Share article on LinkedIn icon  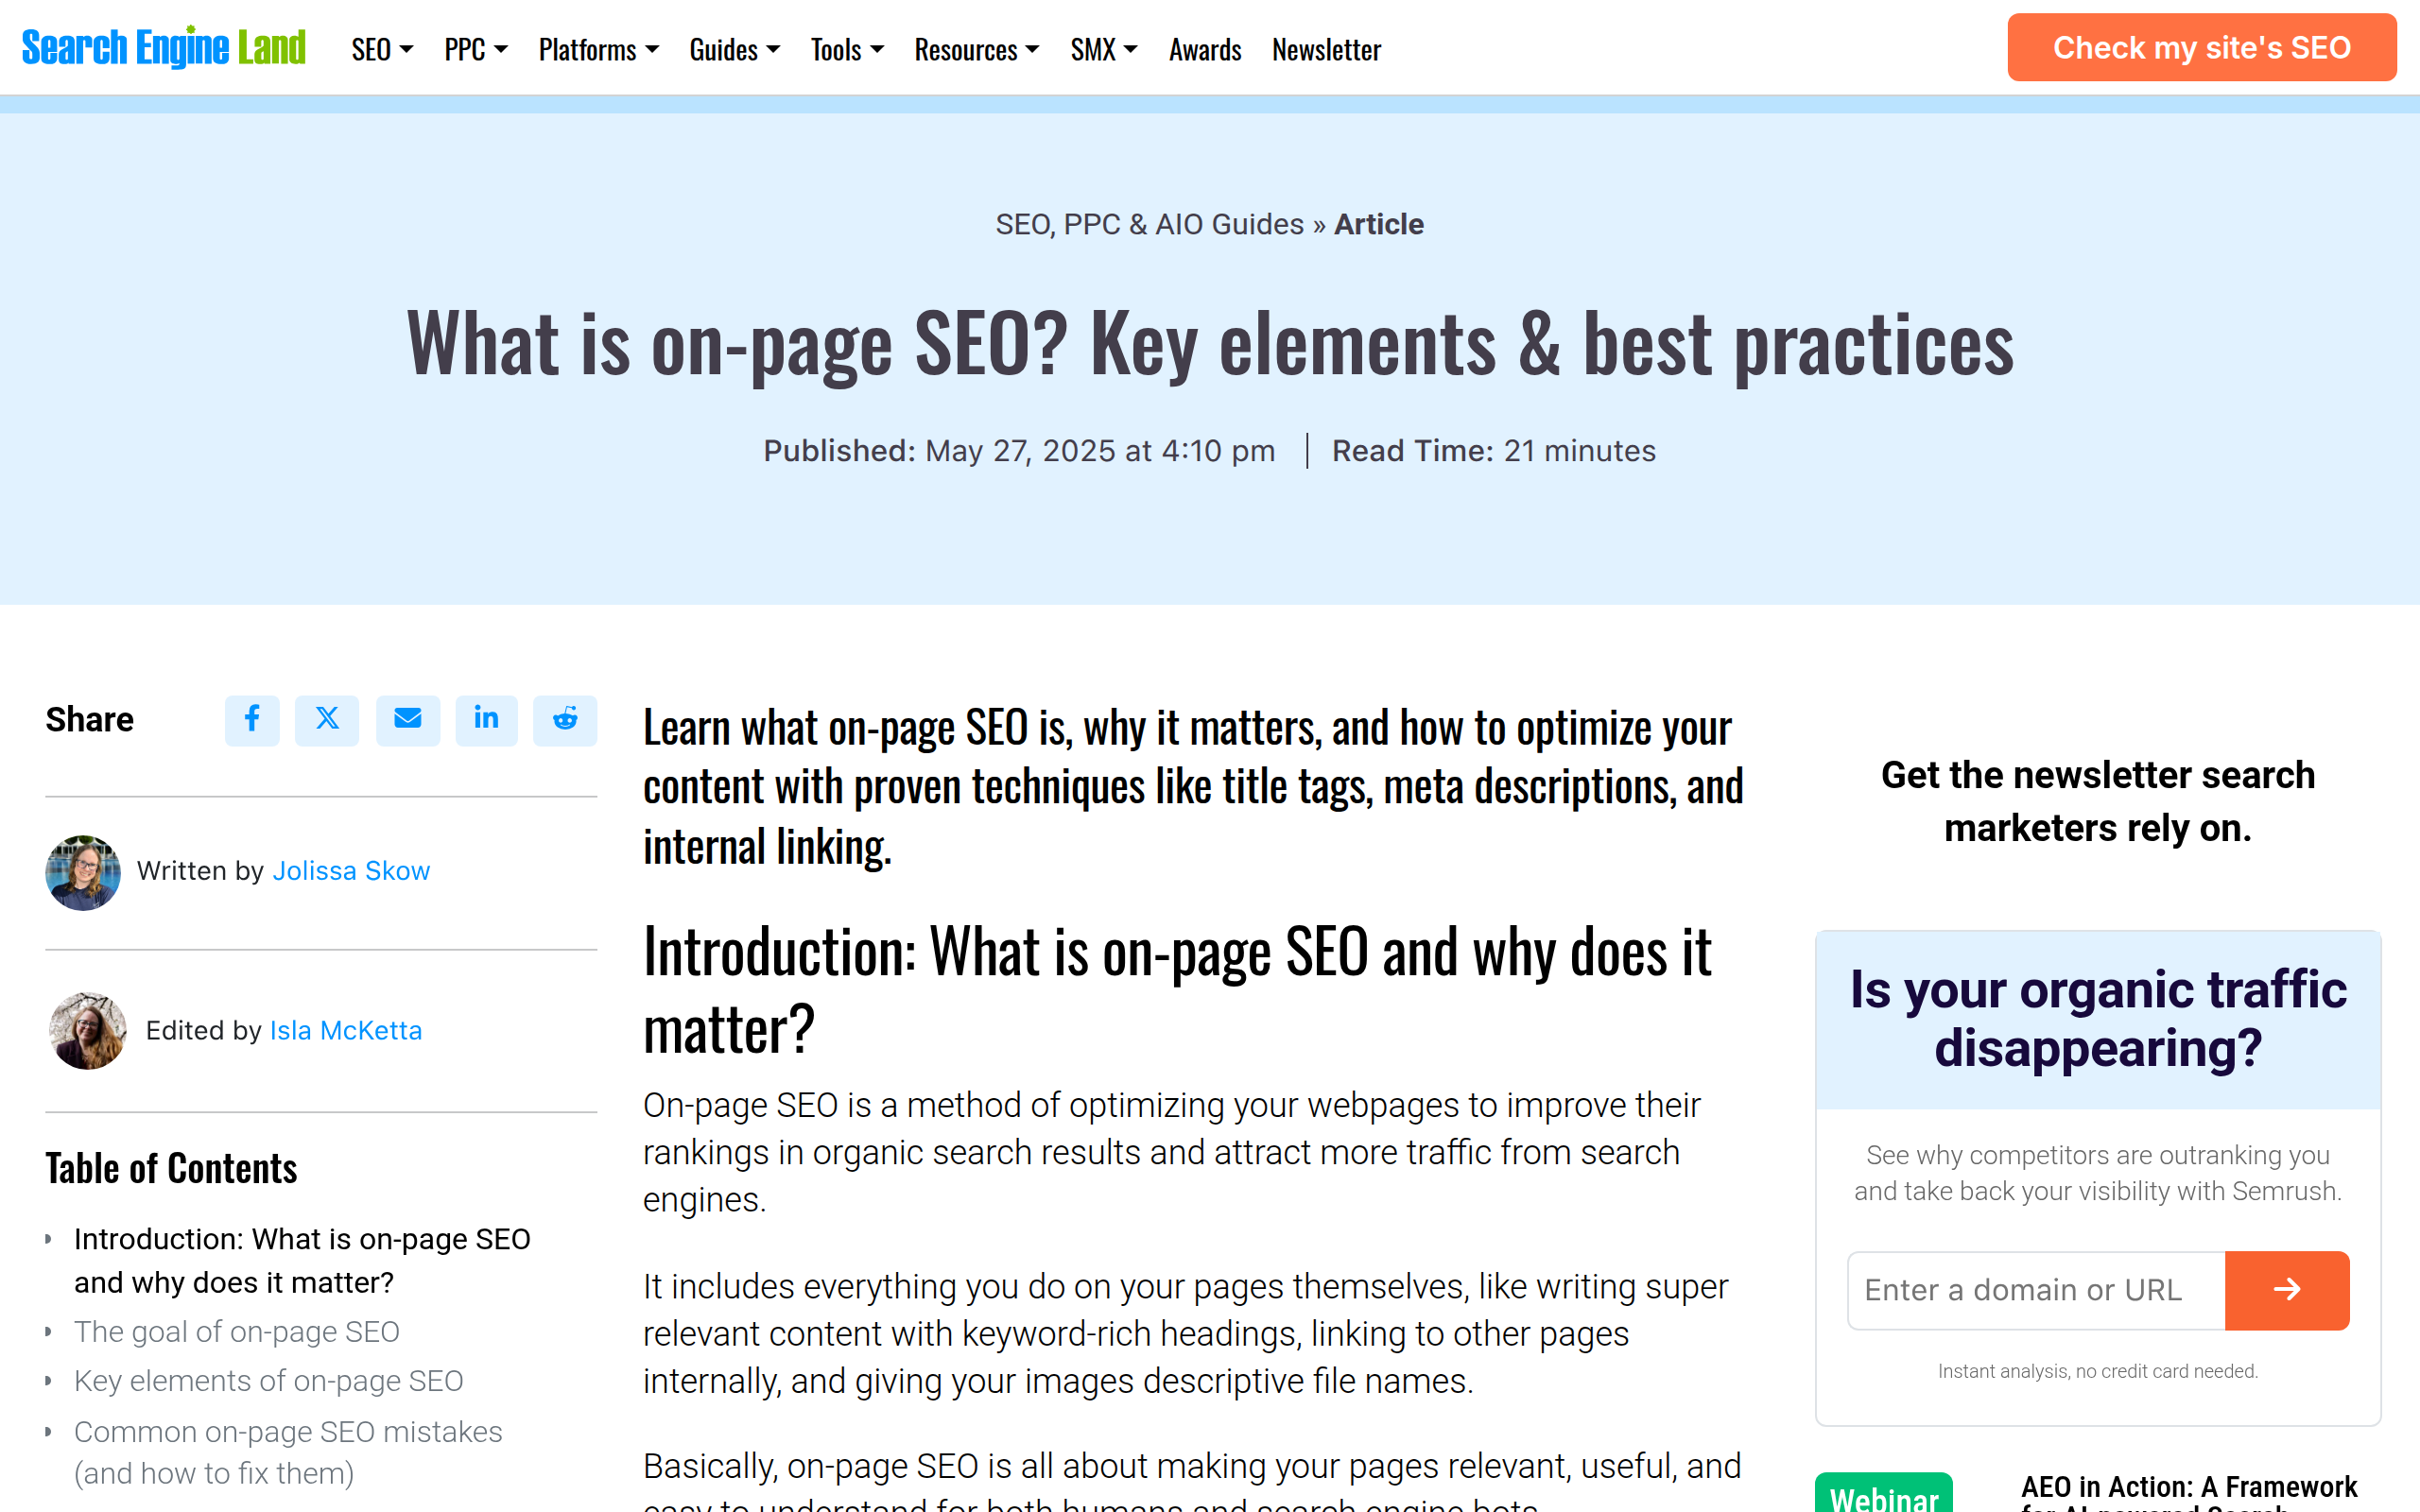point(486,720)
